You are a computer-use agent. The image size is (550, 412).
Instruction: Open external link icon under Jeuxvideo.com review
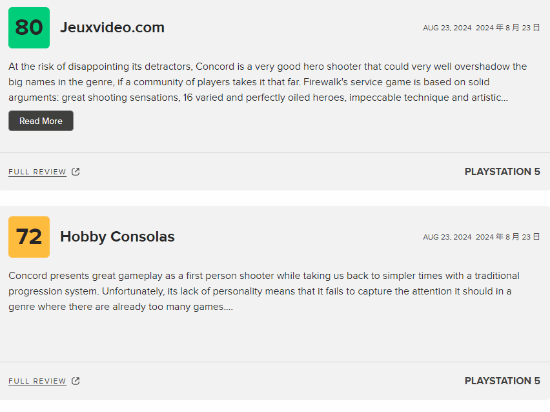(x=76, y=172)
